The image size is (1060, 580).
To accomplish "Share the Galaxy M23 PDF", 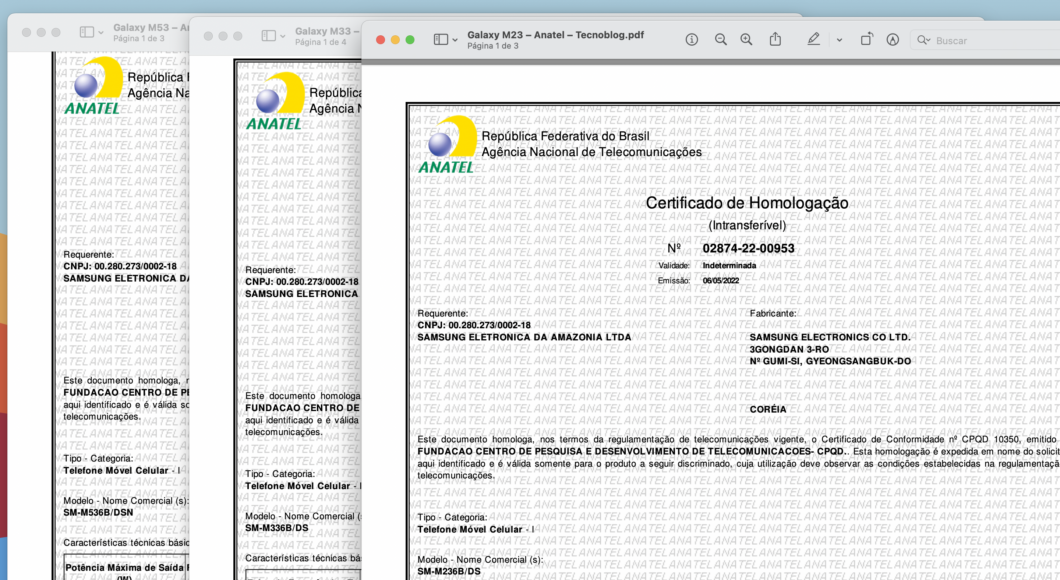I will (x=775, y=39).
